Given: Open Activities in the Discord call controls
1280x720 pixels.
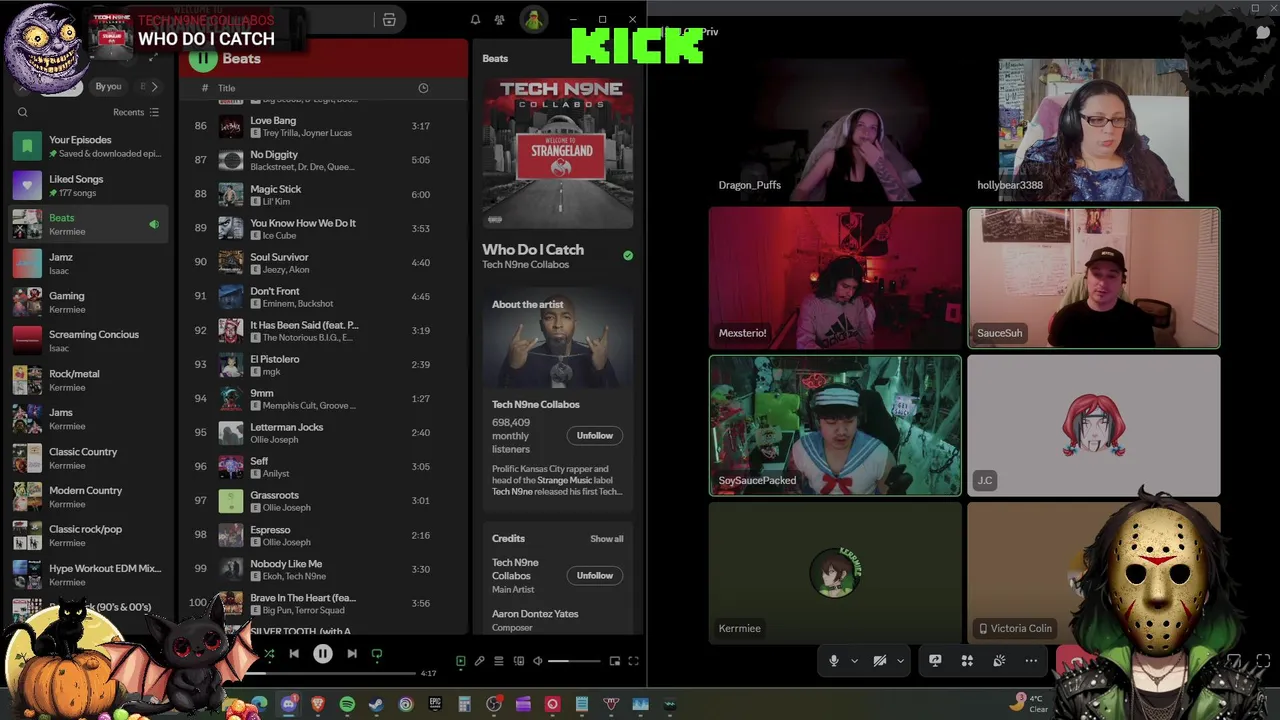Looking at the screenshot, I should tap(967, 661).
